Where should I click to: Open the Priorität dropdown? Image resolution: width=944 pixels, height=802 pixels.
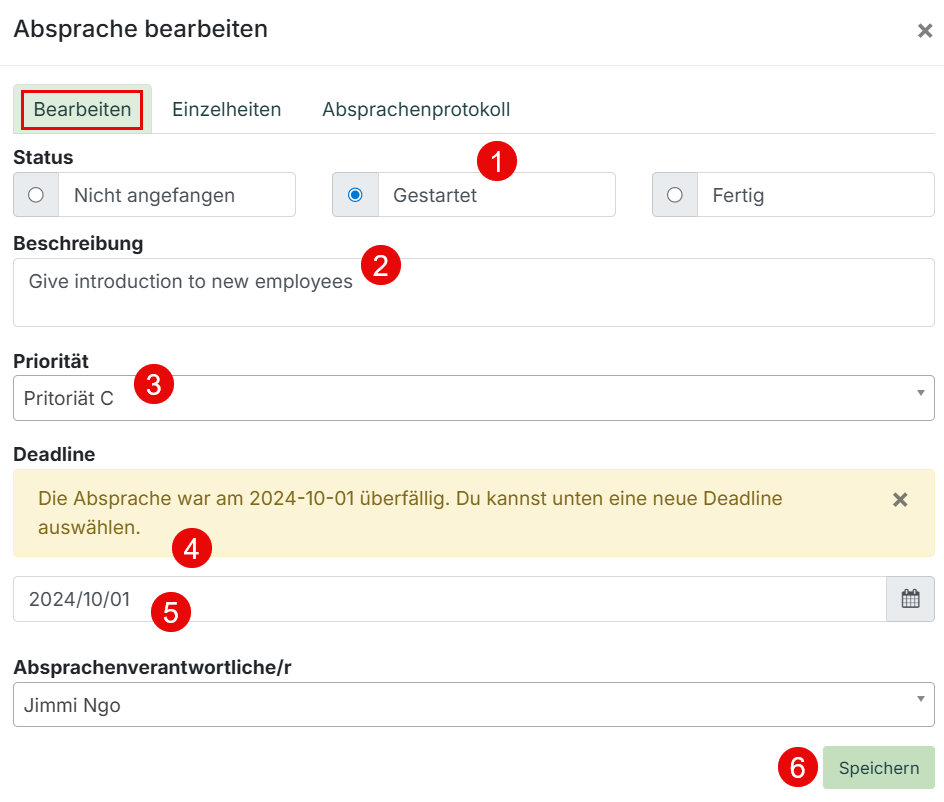(474, 398)
